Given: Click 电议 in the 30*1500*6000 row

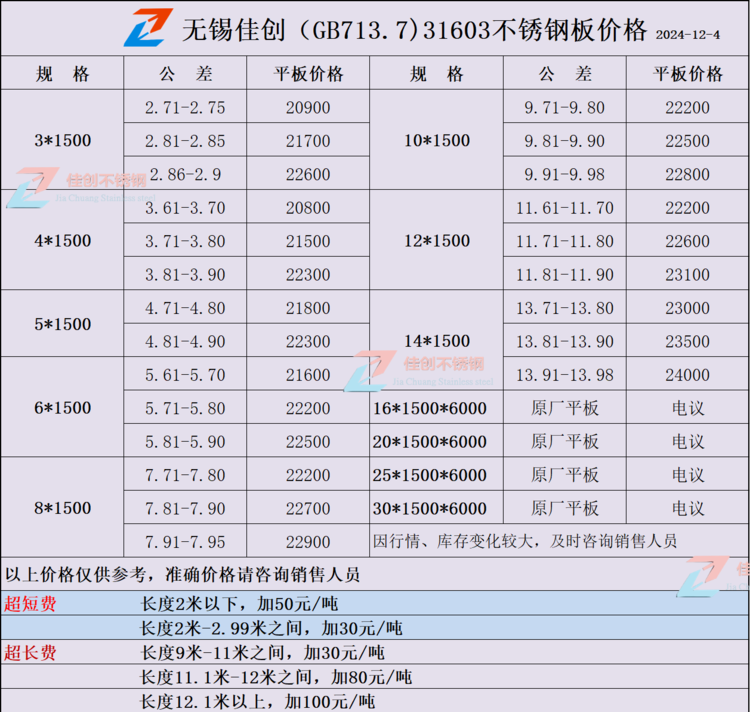Looking at the screenshot, I should pos(687,508).
